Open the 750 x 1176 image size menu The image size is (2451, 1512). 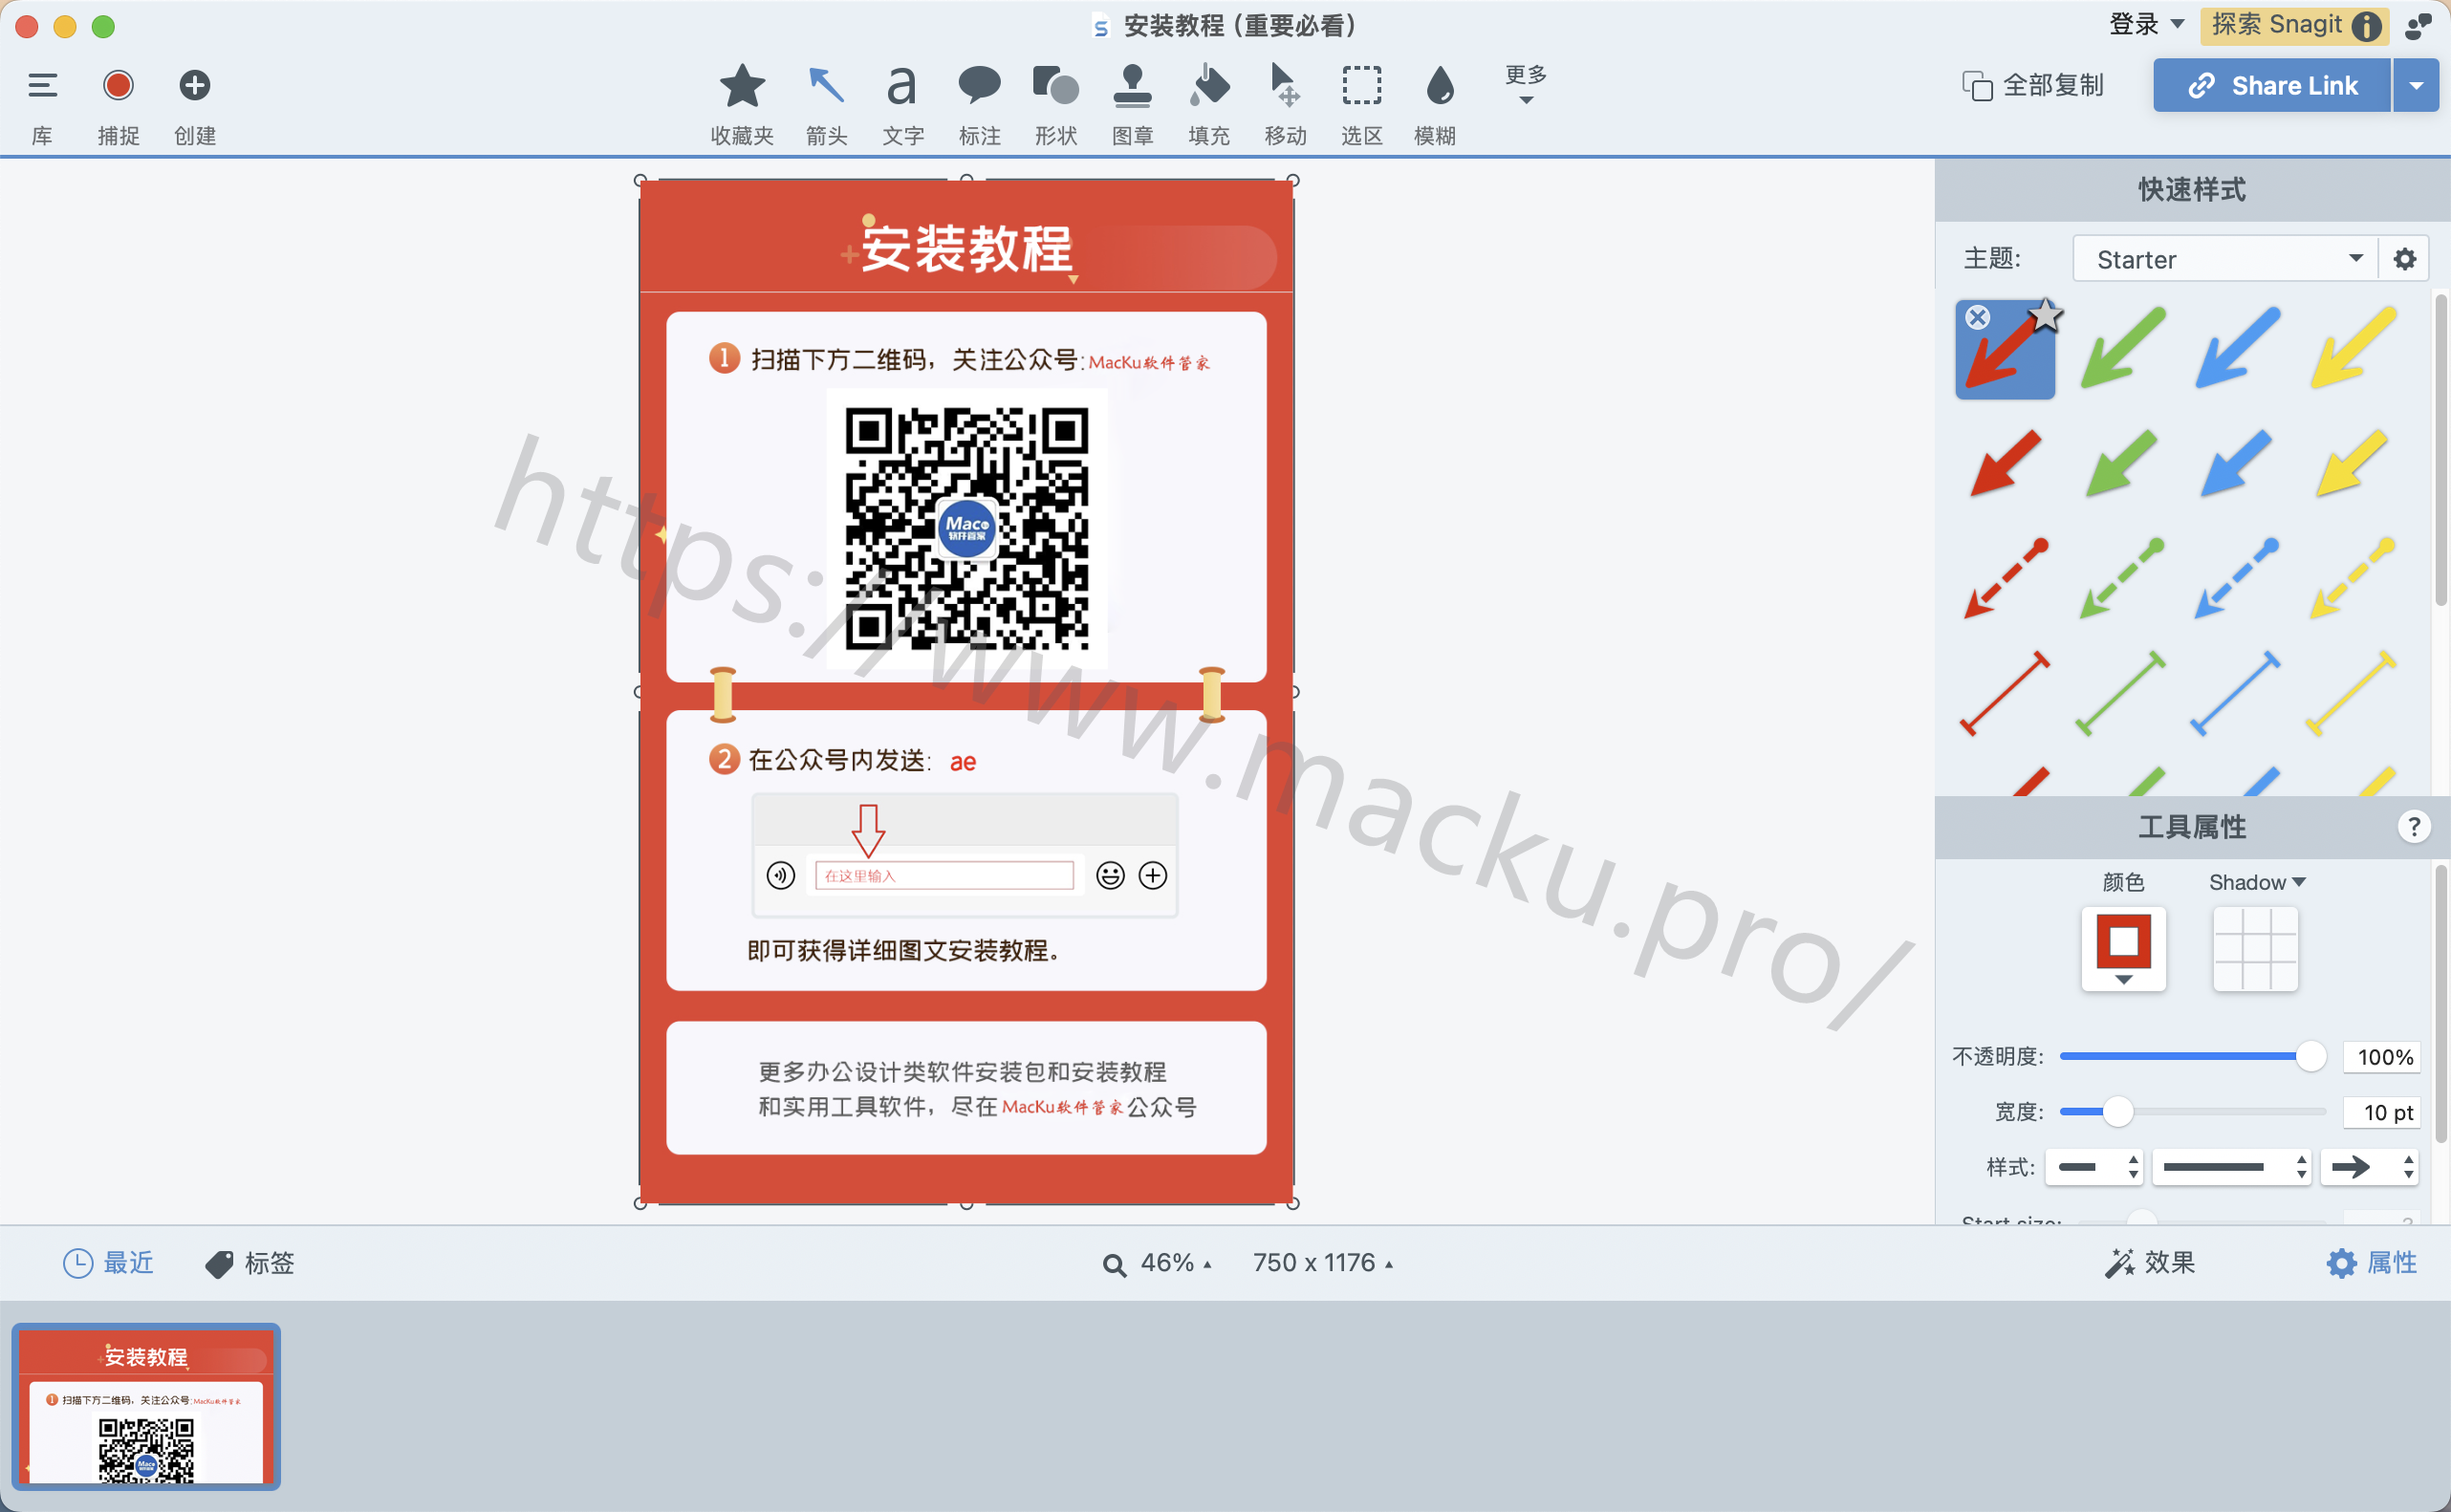pyautogui.click(x=1322, y=1263)
